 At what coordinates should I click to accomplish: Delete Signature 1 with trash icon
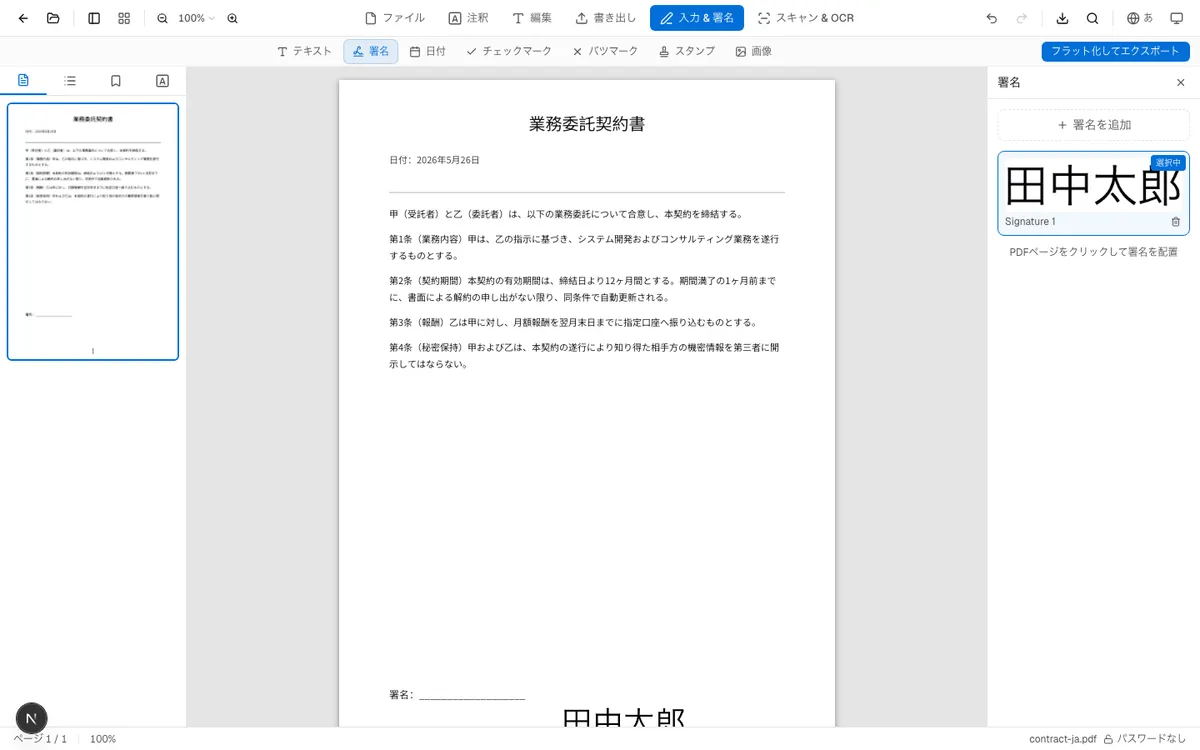coord(1175,222)
